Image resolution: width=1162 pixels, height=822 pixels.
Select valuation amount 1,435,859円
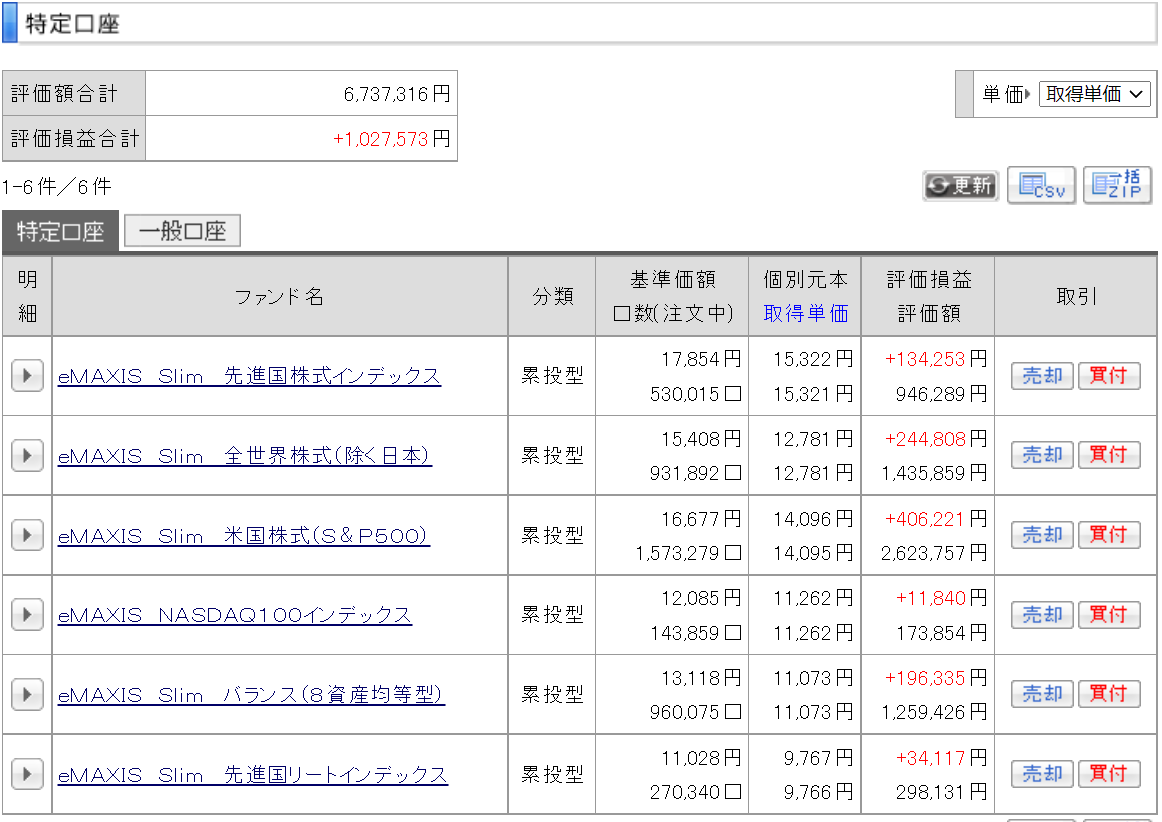coord(934,473)
